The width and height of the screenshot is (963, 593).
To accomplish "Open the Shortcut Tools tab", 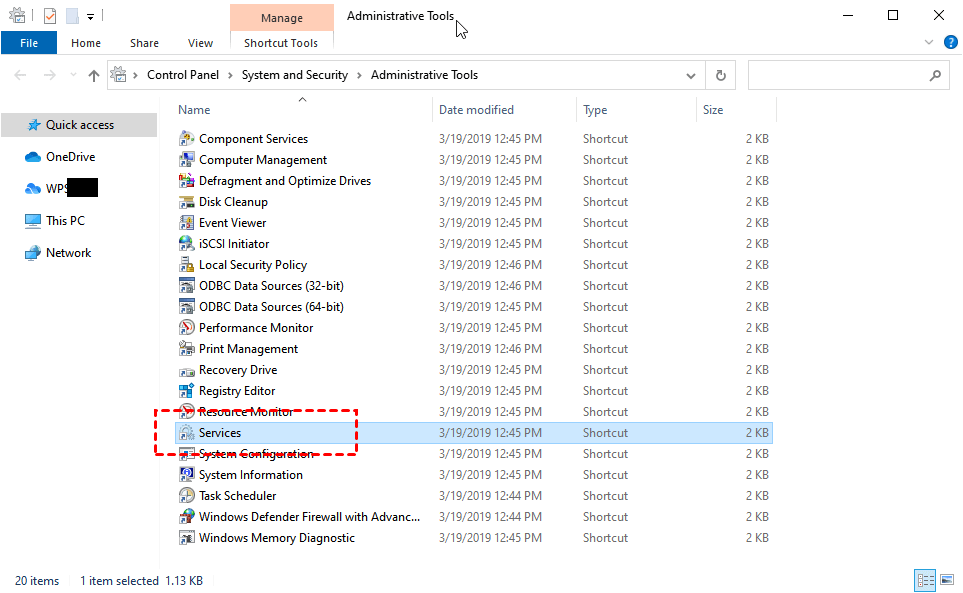I will coord(281,43).
